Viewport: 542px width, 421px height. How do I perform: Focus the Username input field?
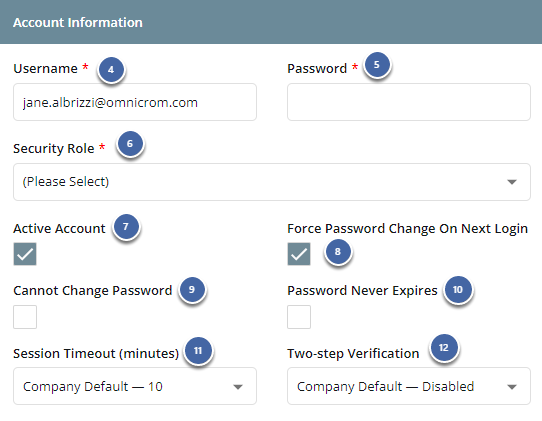pos(135,102)
